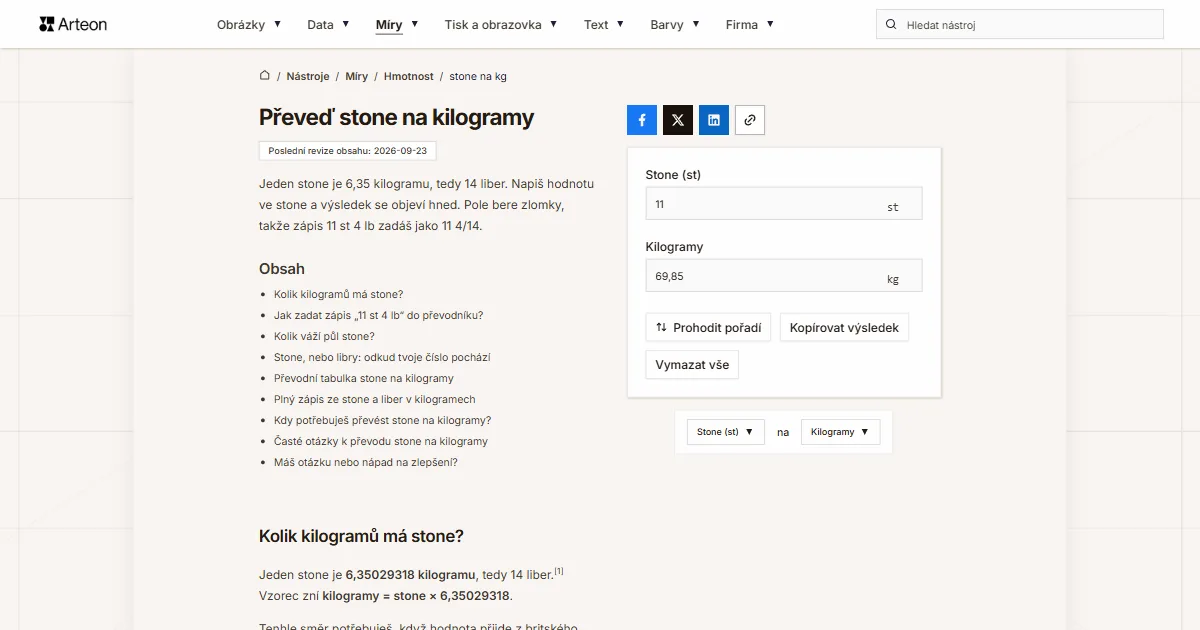The height and width of the screenshot is (630, 1200).
Task: Jump to Jak zadat zápis „11 st 4 lb“
Action: (378, 315)
